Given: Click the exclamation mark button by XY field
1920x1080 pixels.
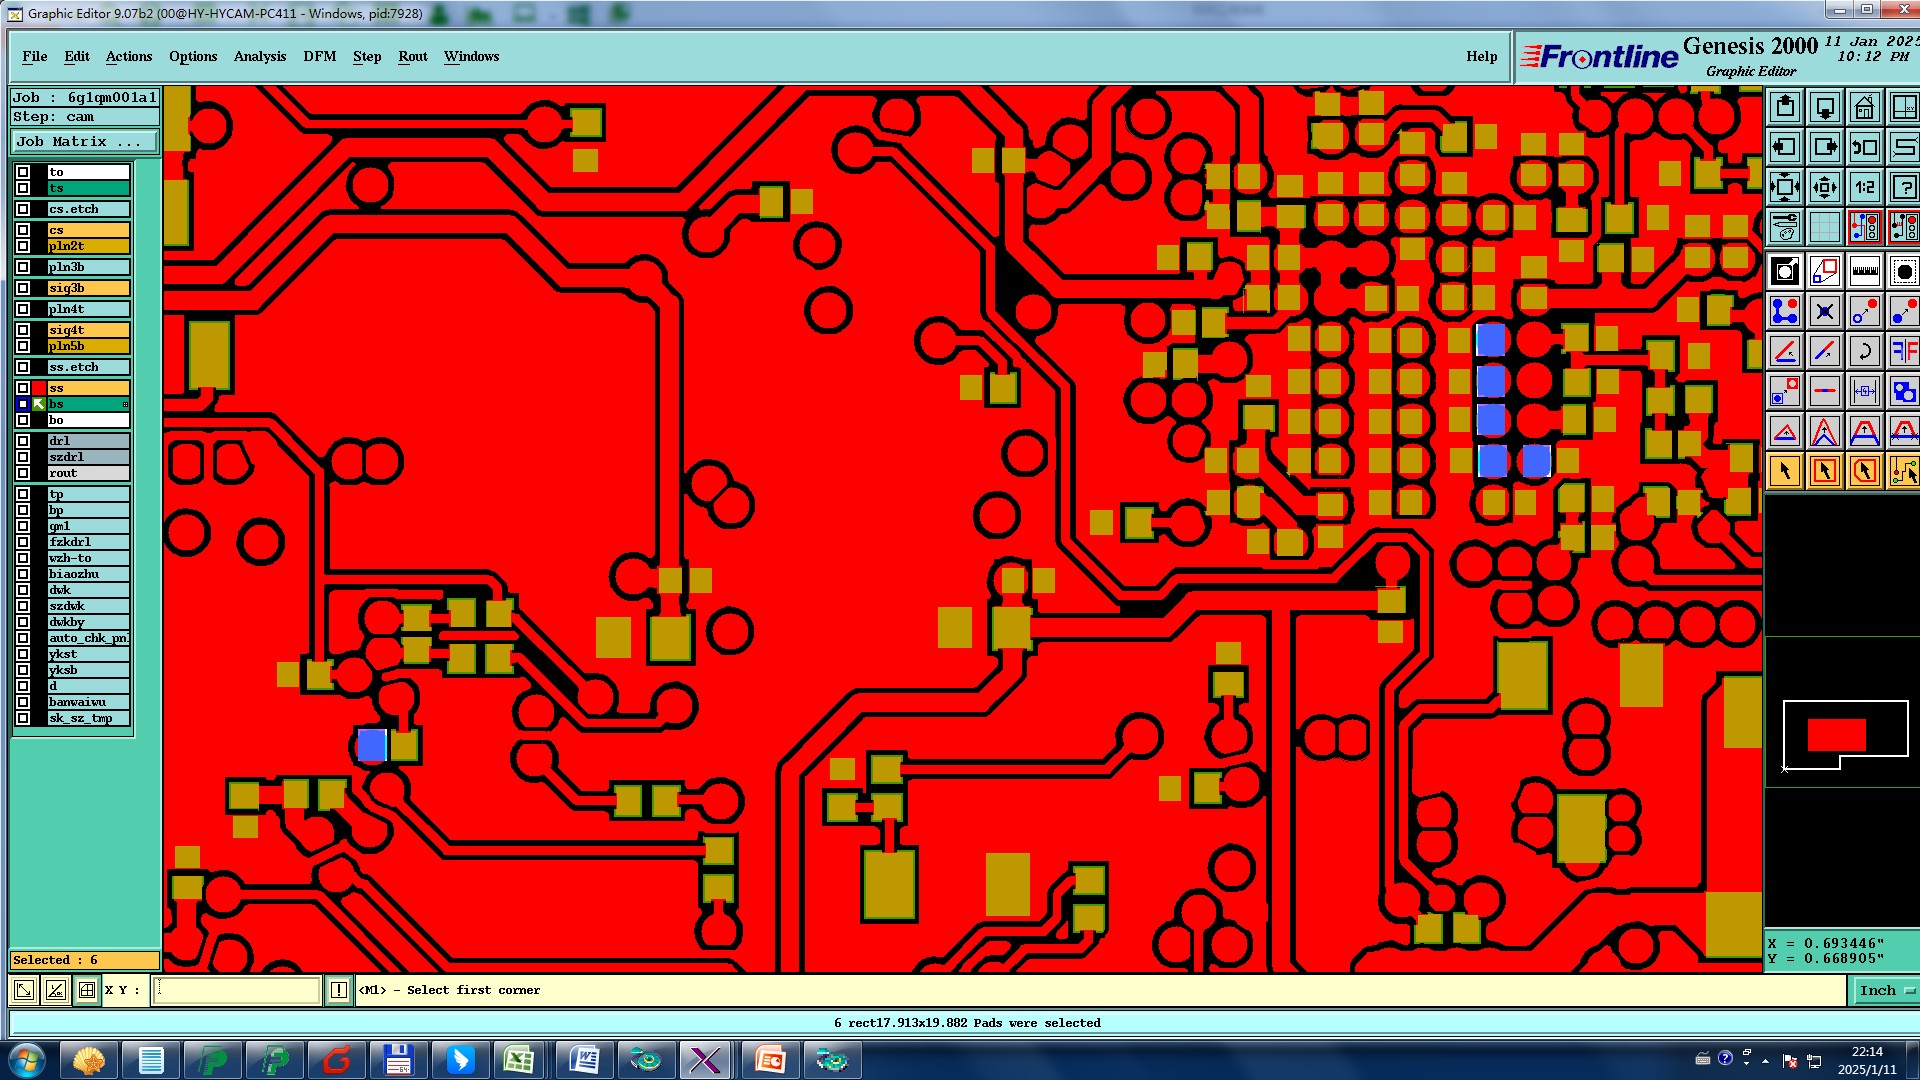Looking at the screenshot, I should [339, 990].
